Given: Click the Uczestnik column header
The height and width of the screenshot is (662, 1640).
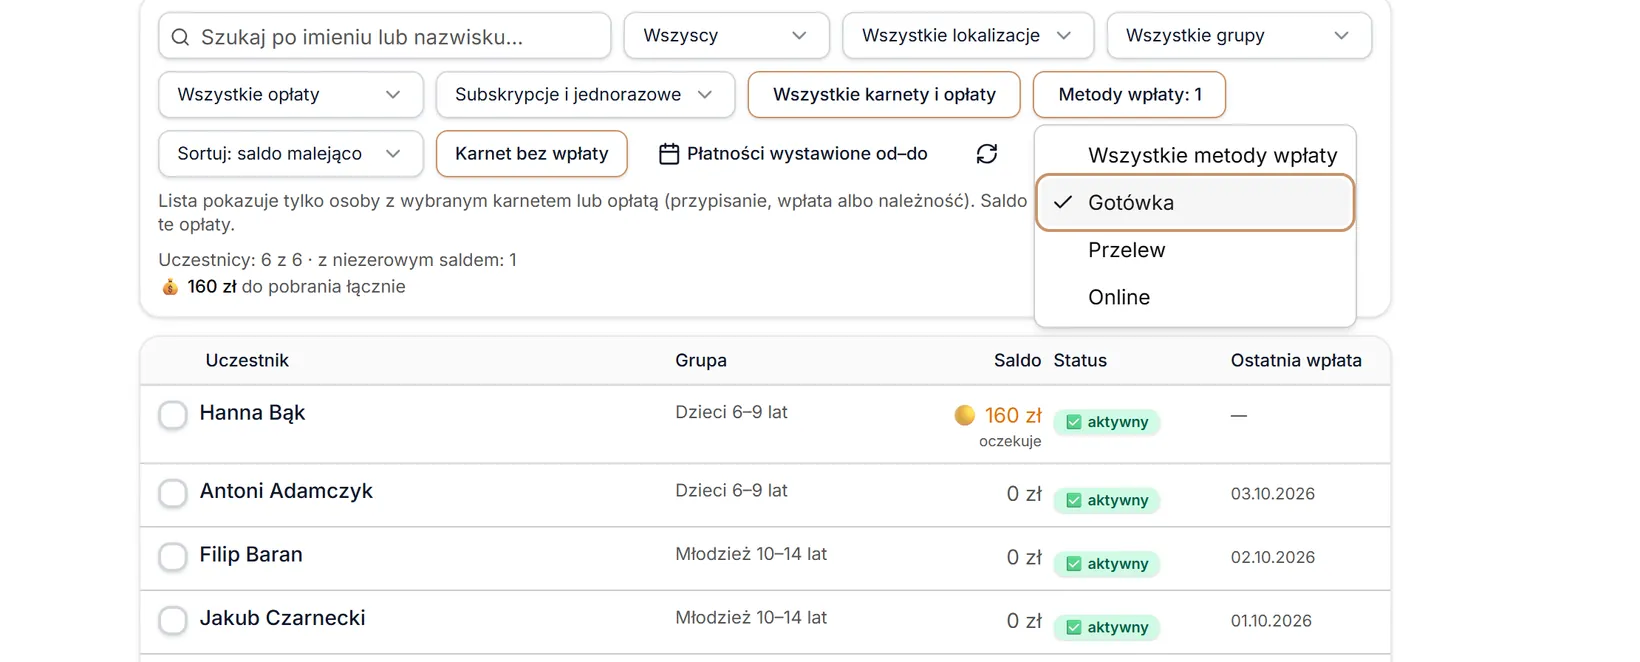Looking at the screenshot, I should tap(247, 361).
